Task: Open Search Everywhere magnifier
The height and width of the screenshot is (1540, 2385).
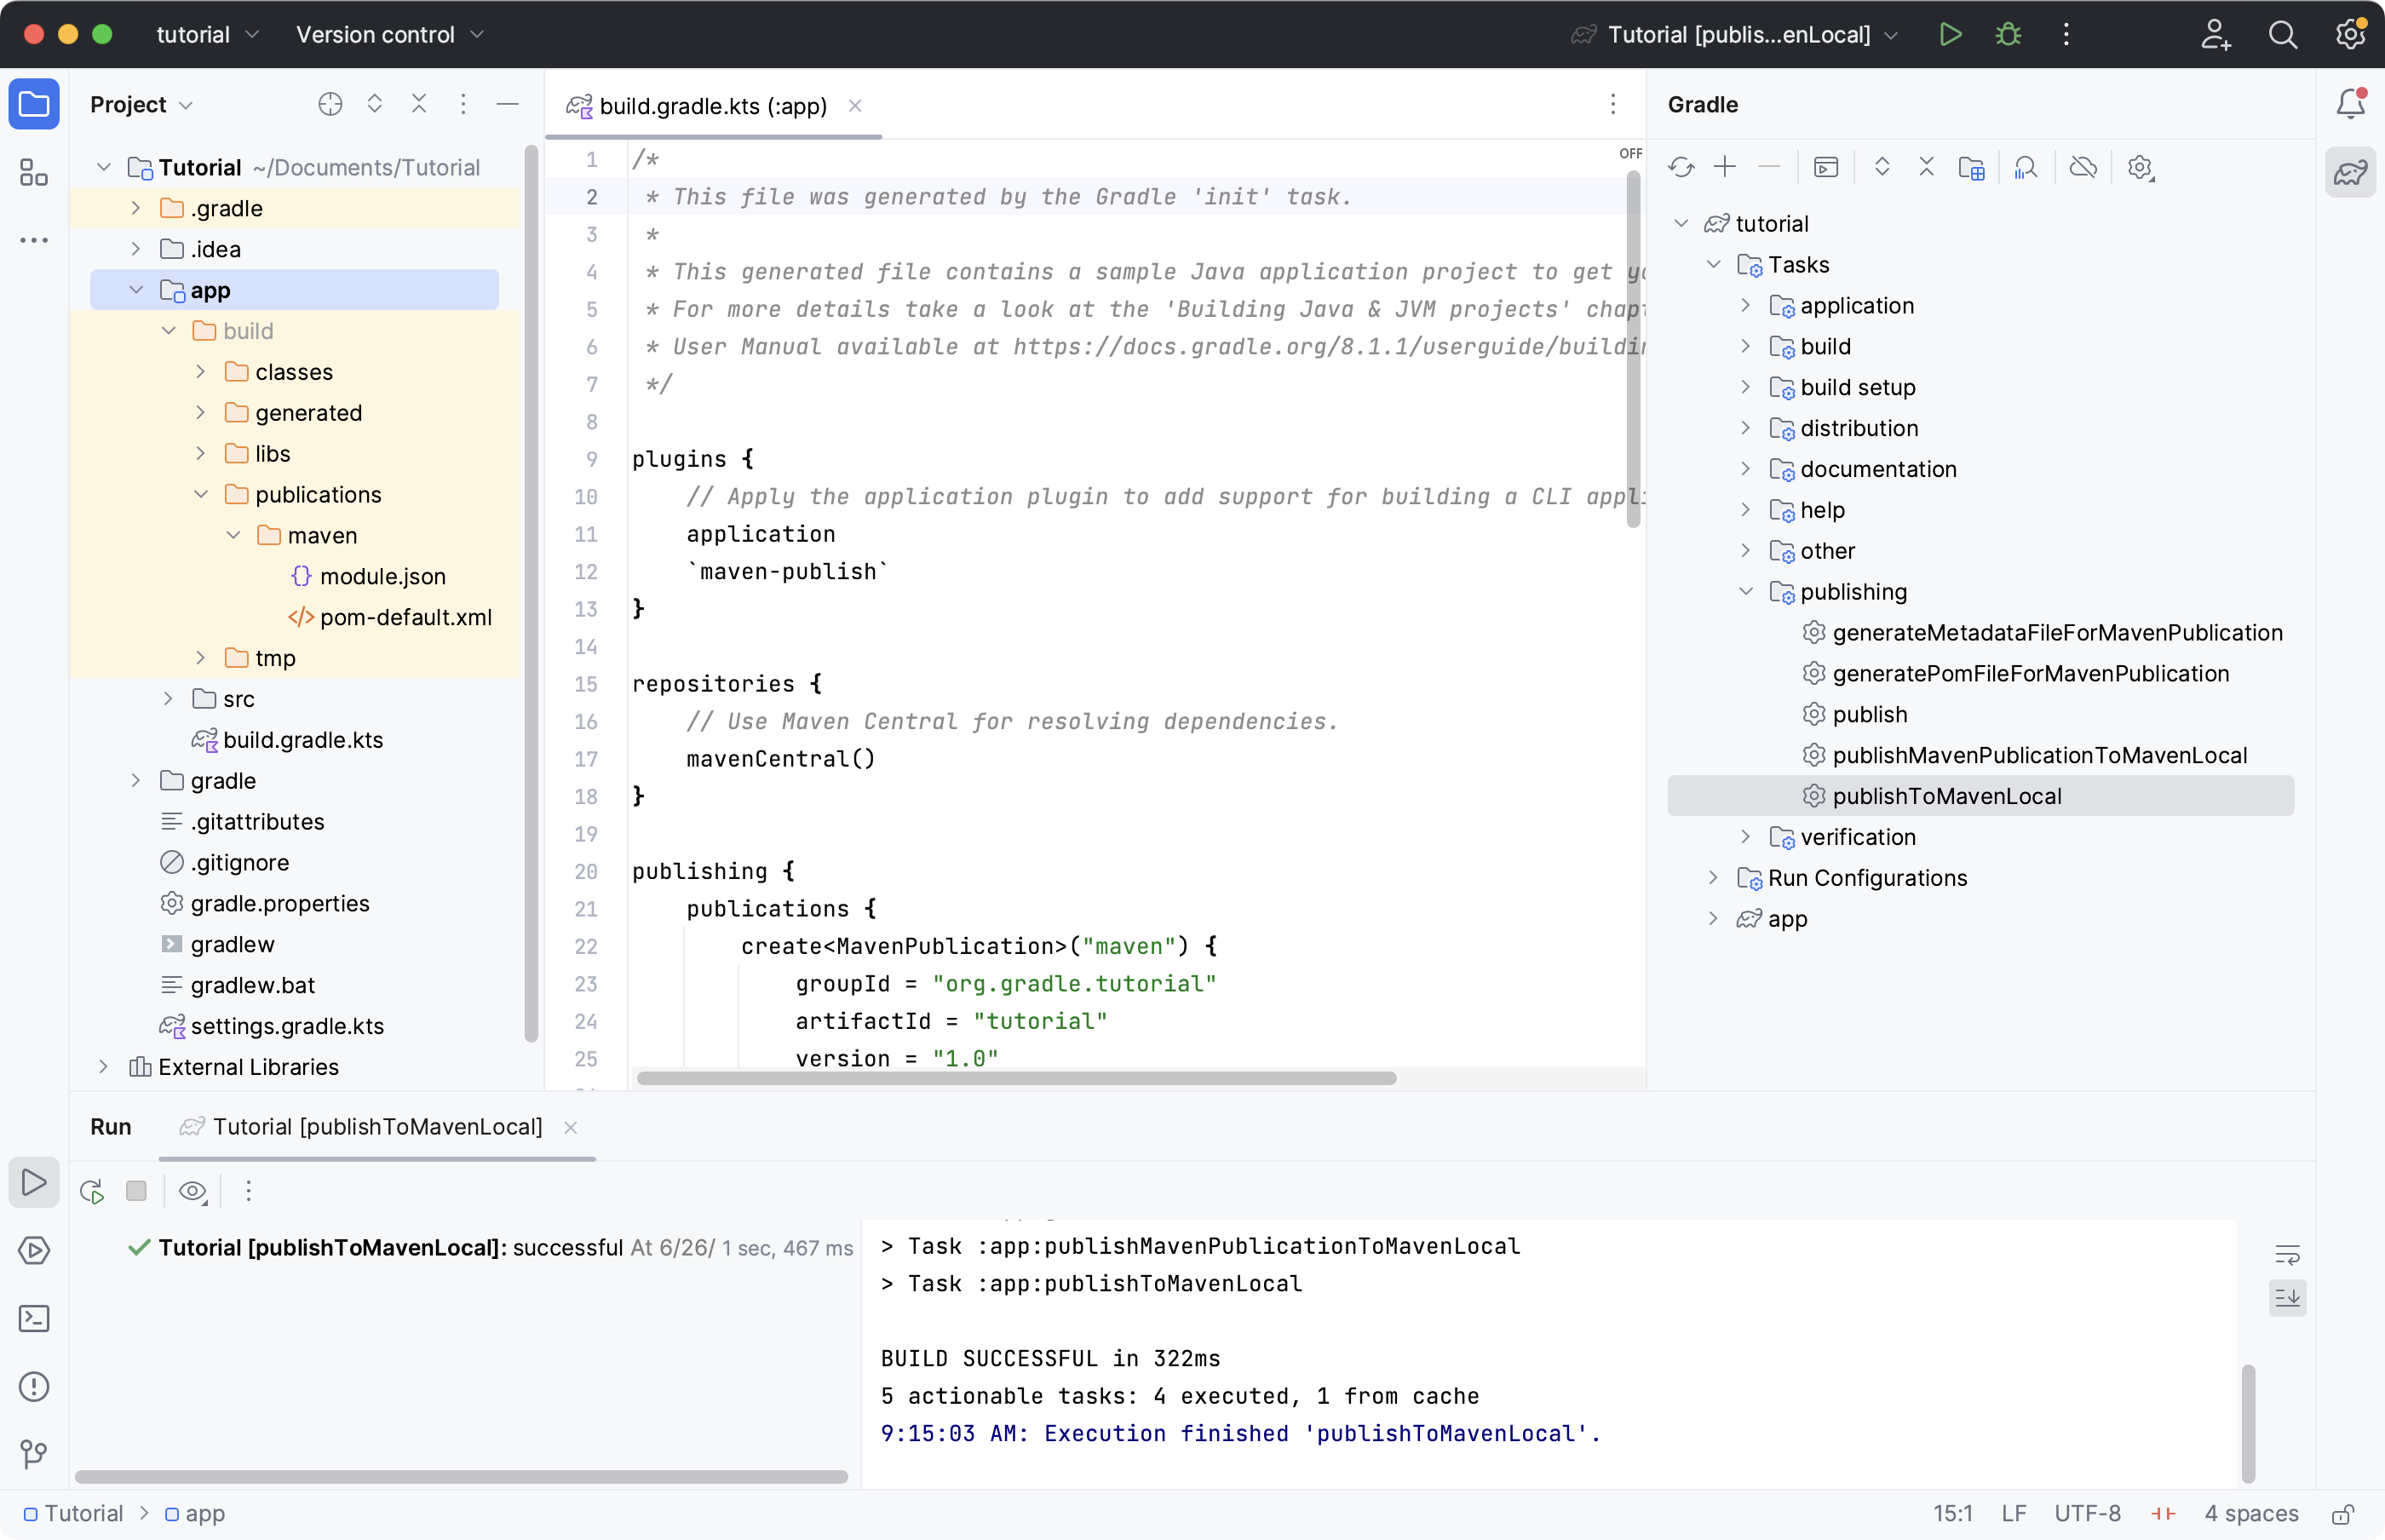Action: (2283, 34)
